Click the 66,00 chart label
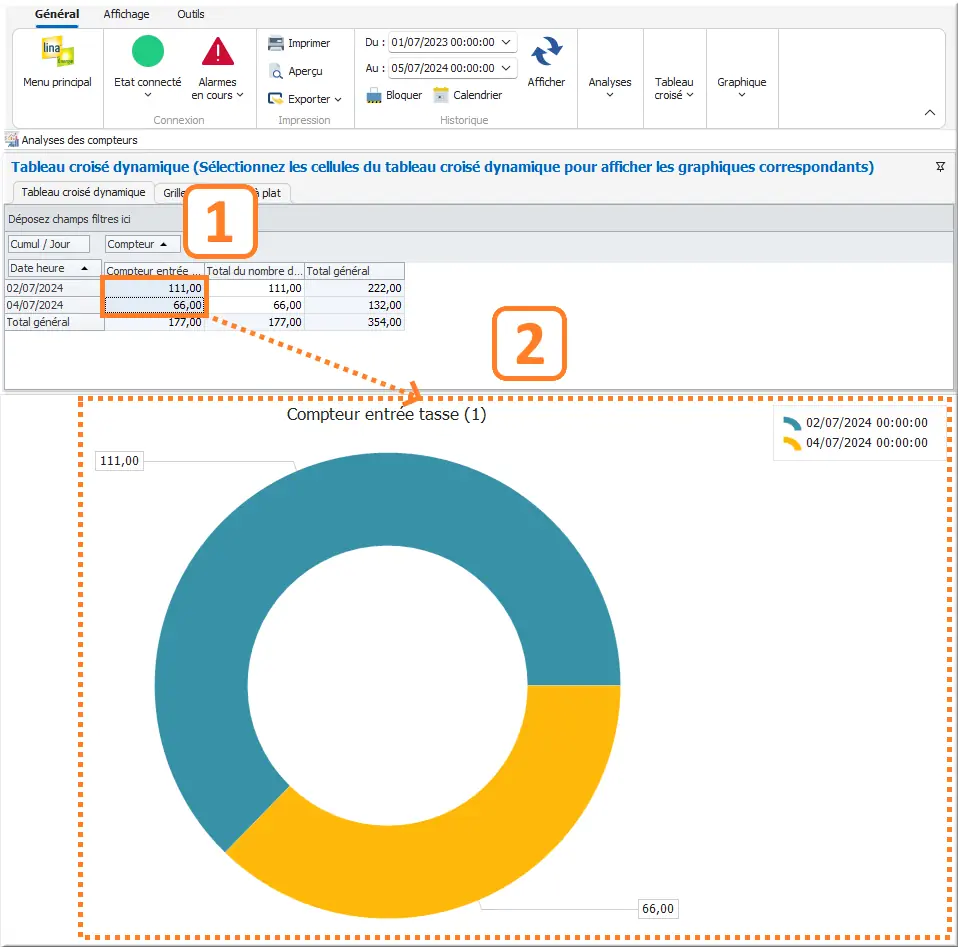 click(658, 909)
